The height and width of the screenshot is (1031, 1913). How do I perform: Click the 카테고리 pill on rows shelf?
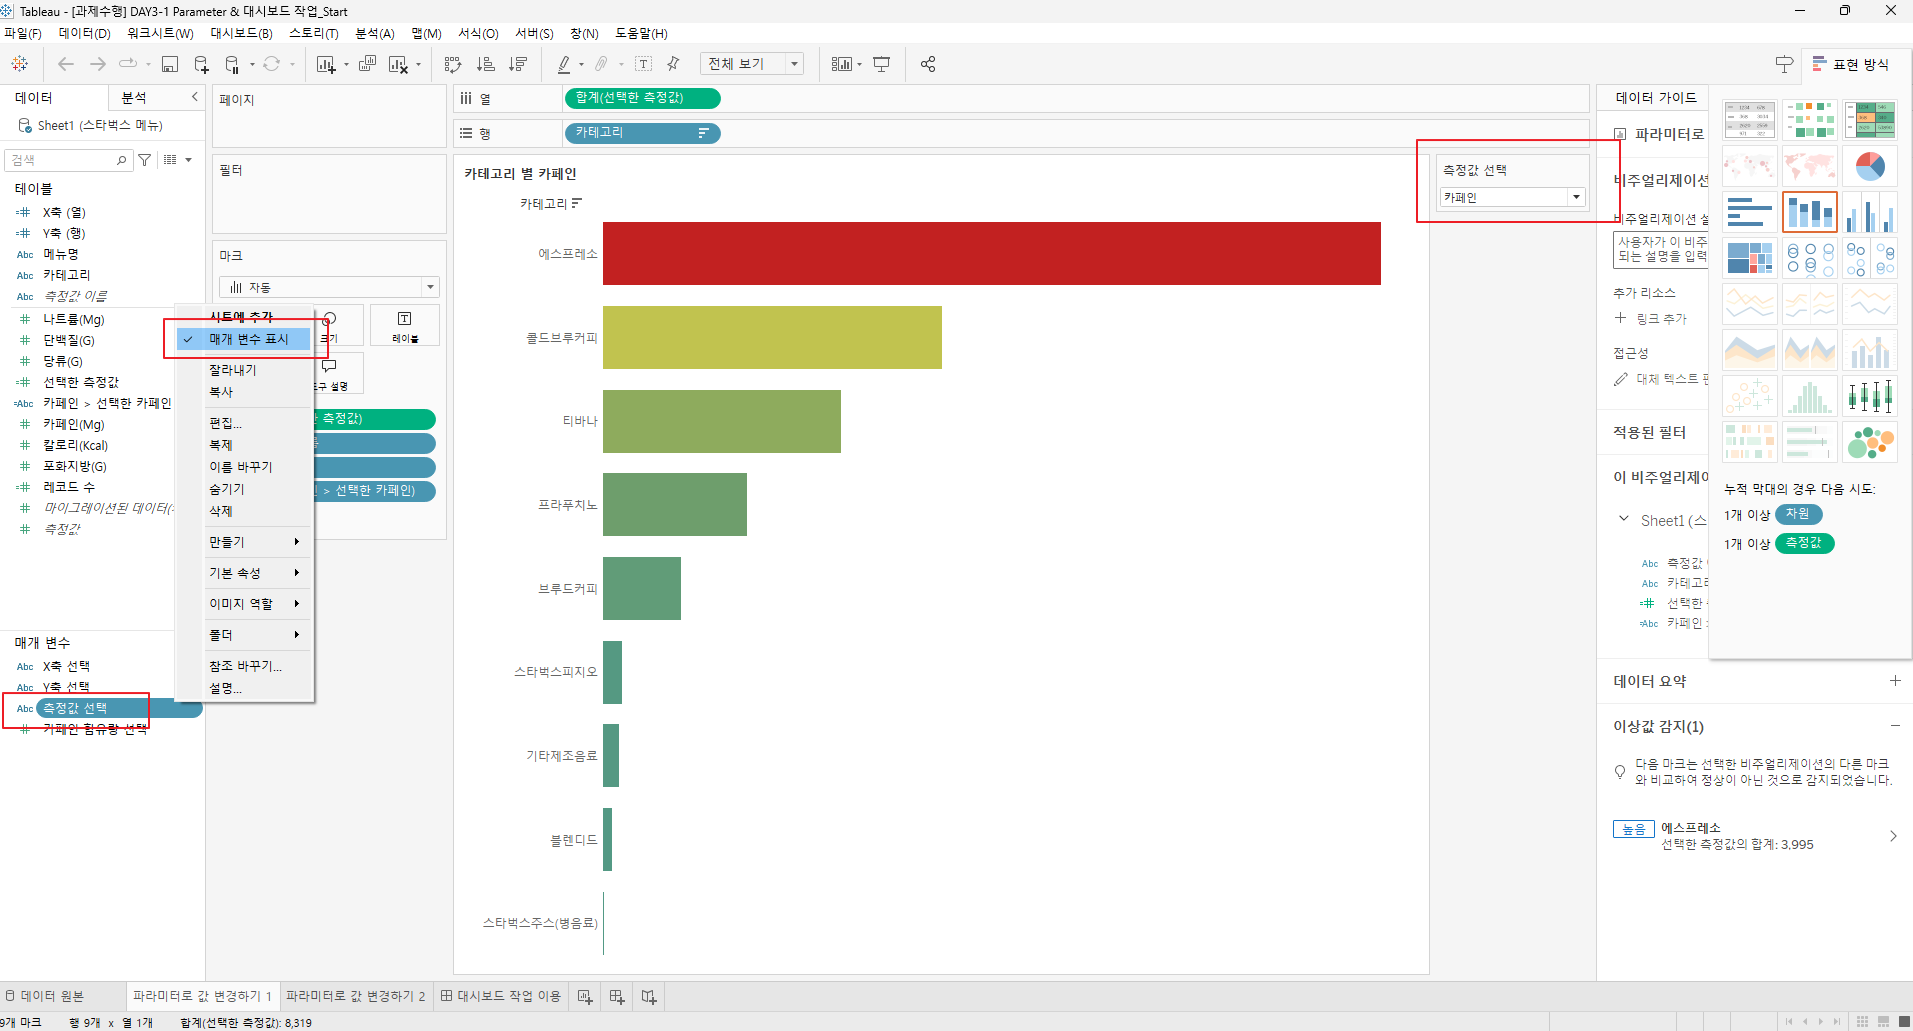pos(642,133)
